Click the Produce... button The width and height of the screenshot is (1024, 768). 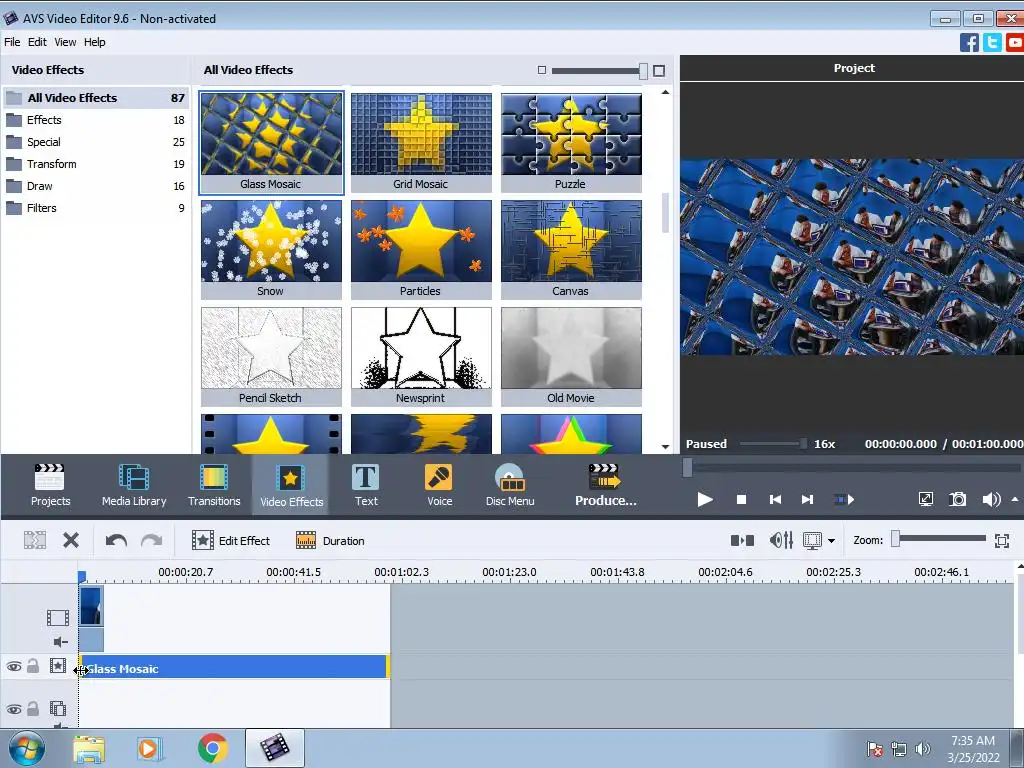605,485
